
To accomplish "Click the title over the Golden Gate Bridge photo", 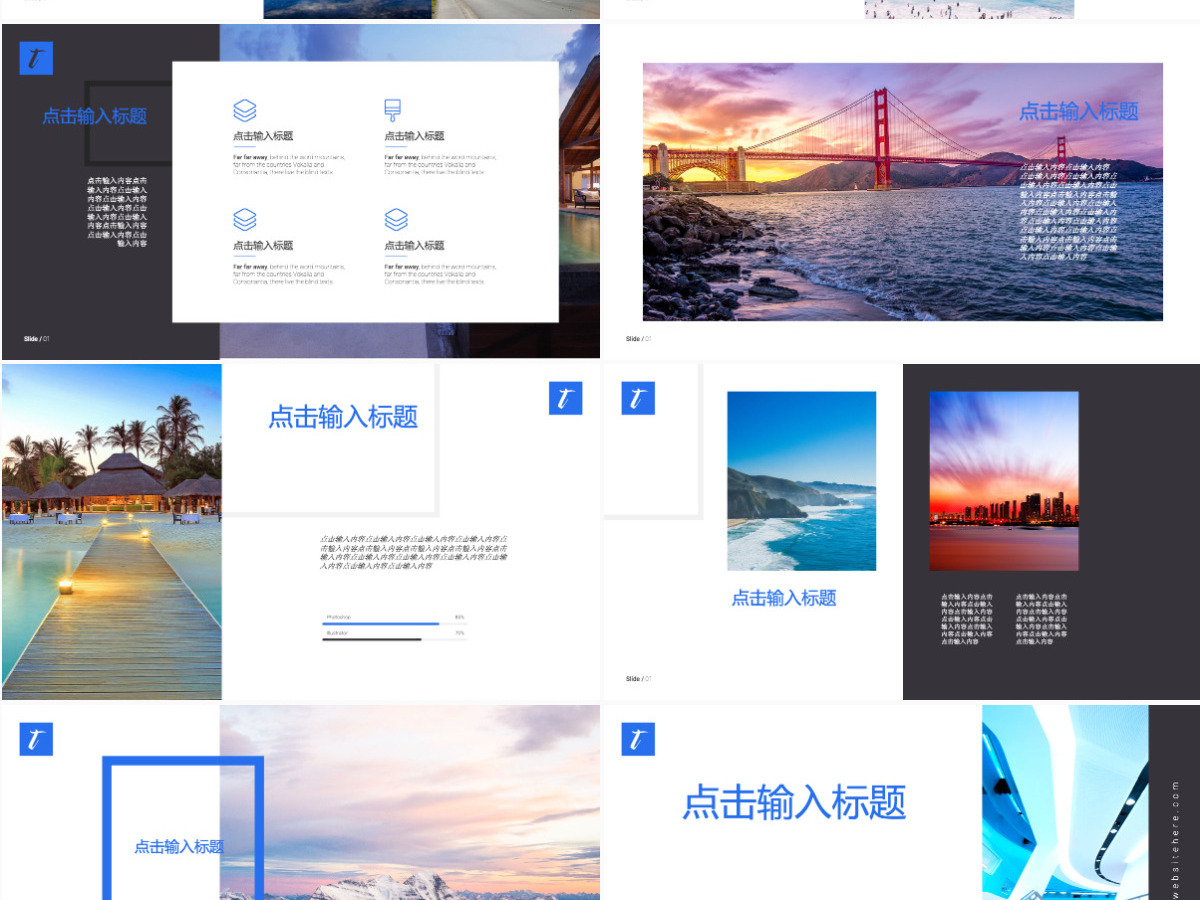I will coord(1079,111).
